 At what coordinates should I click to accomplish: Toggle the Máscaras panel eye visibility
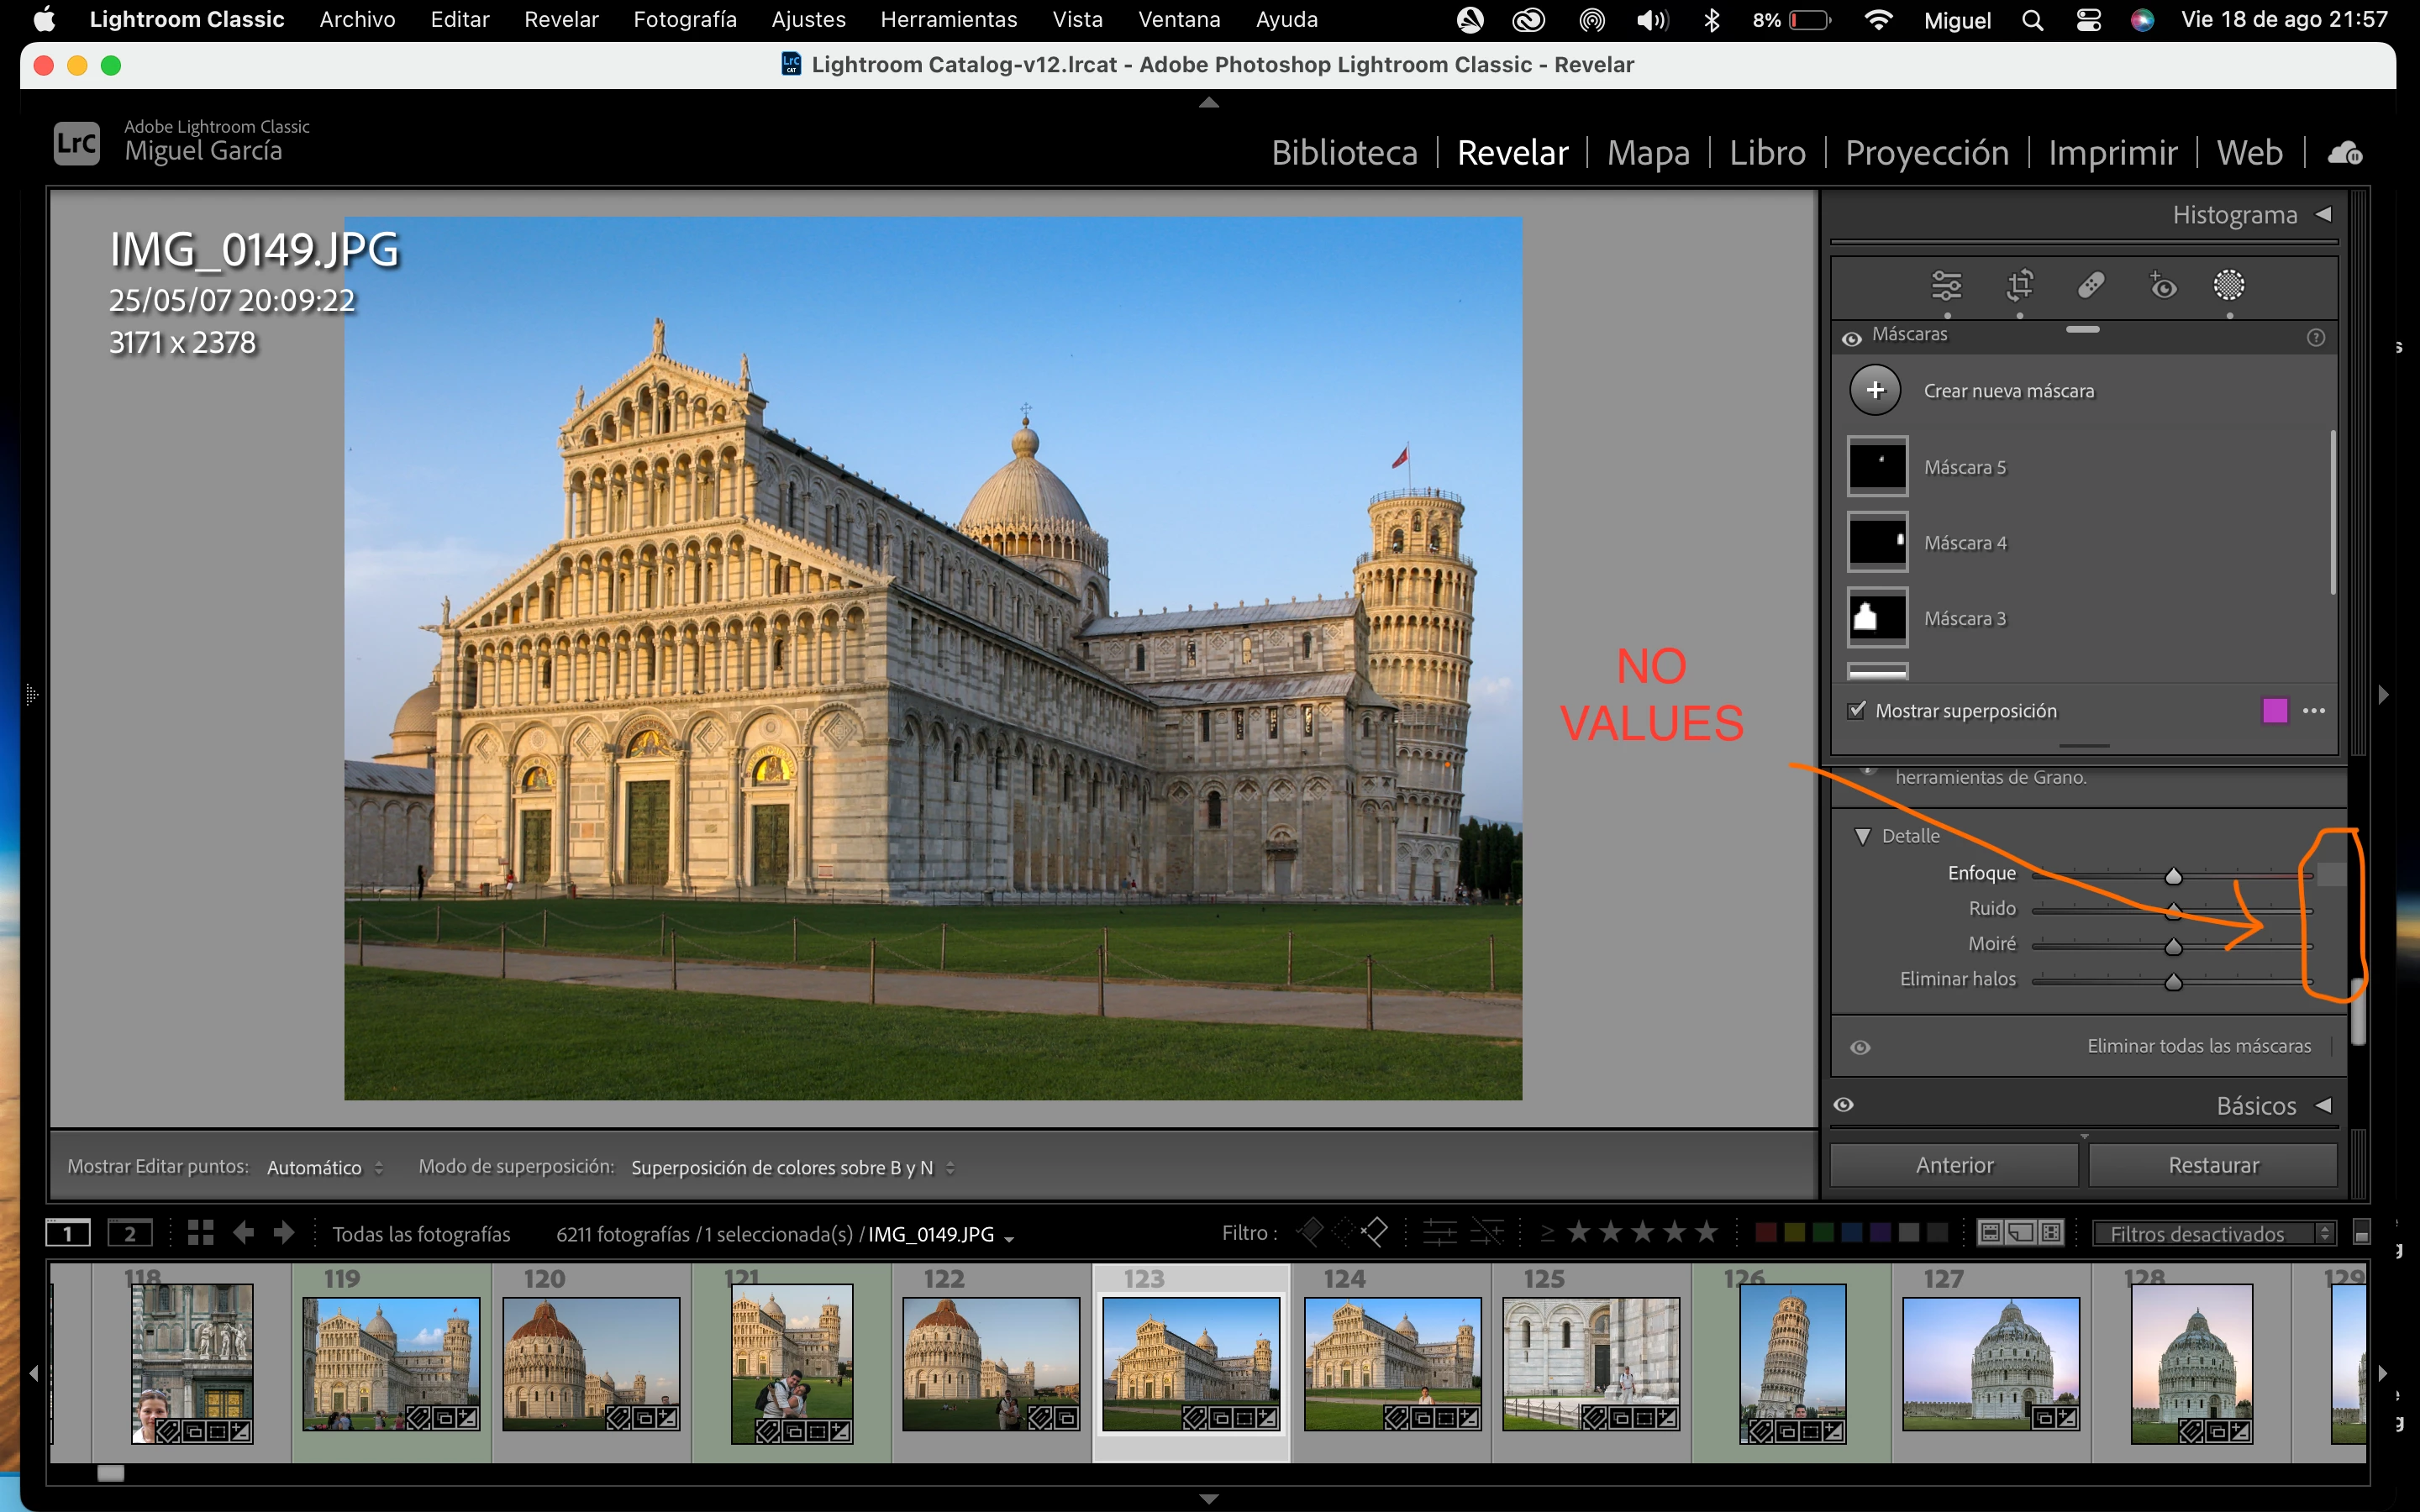pos(1851,338)
